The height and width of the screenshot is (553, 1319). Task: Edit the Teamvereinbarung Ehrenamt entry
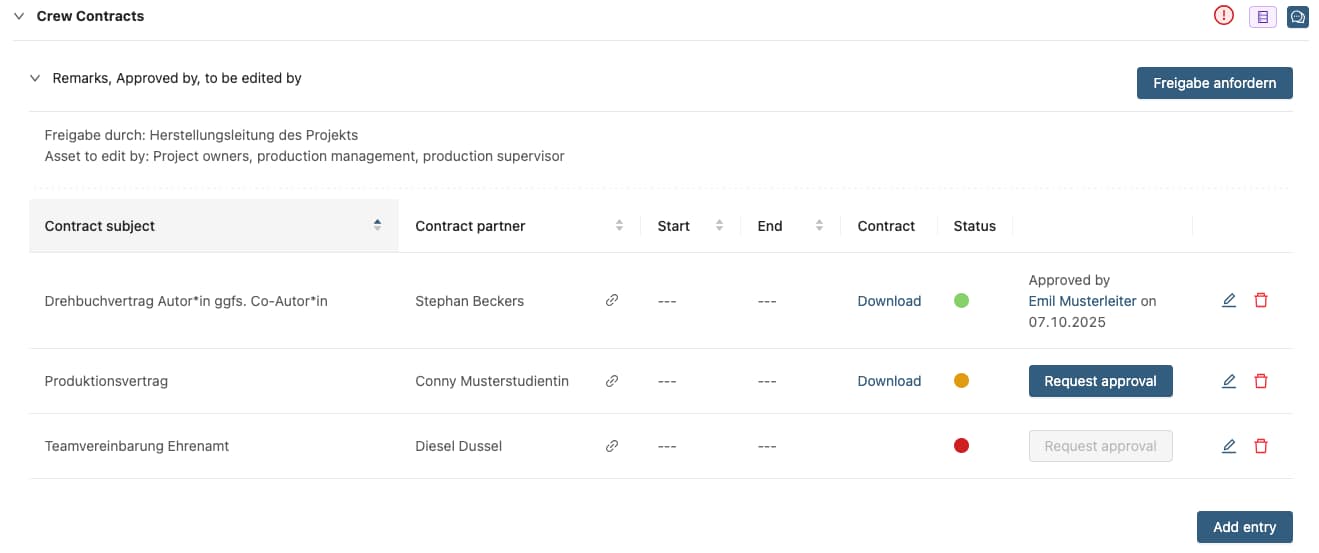(1229, 446)
